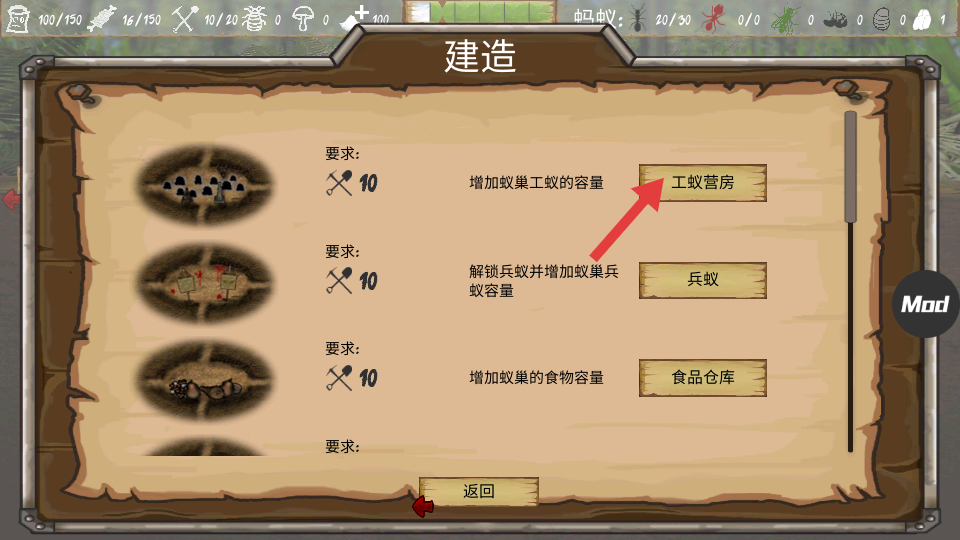Image resolution: width=960 pixels, height=540 pixels.
Task: Click the 返回 button
Action: coord(478,491)
